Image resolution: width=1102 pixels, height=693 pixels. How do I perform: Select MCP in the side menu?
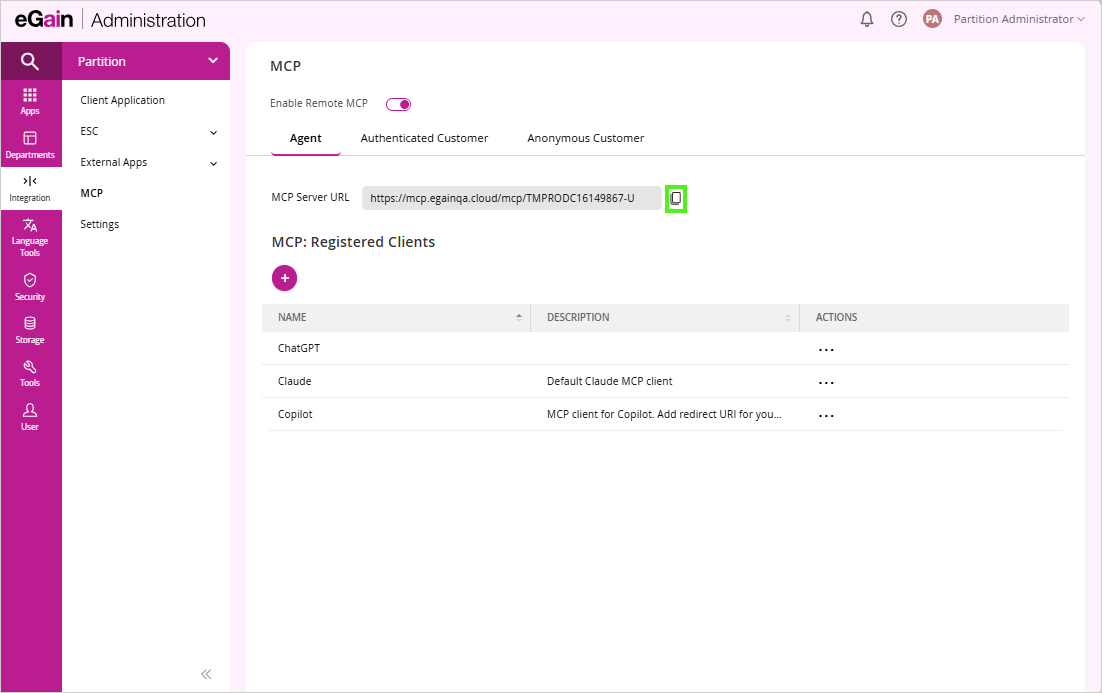tap(91, 193)
